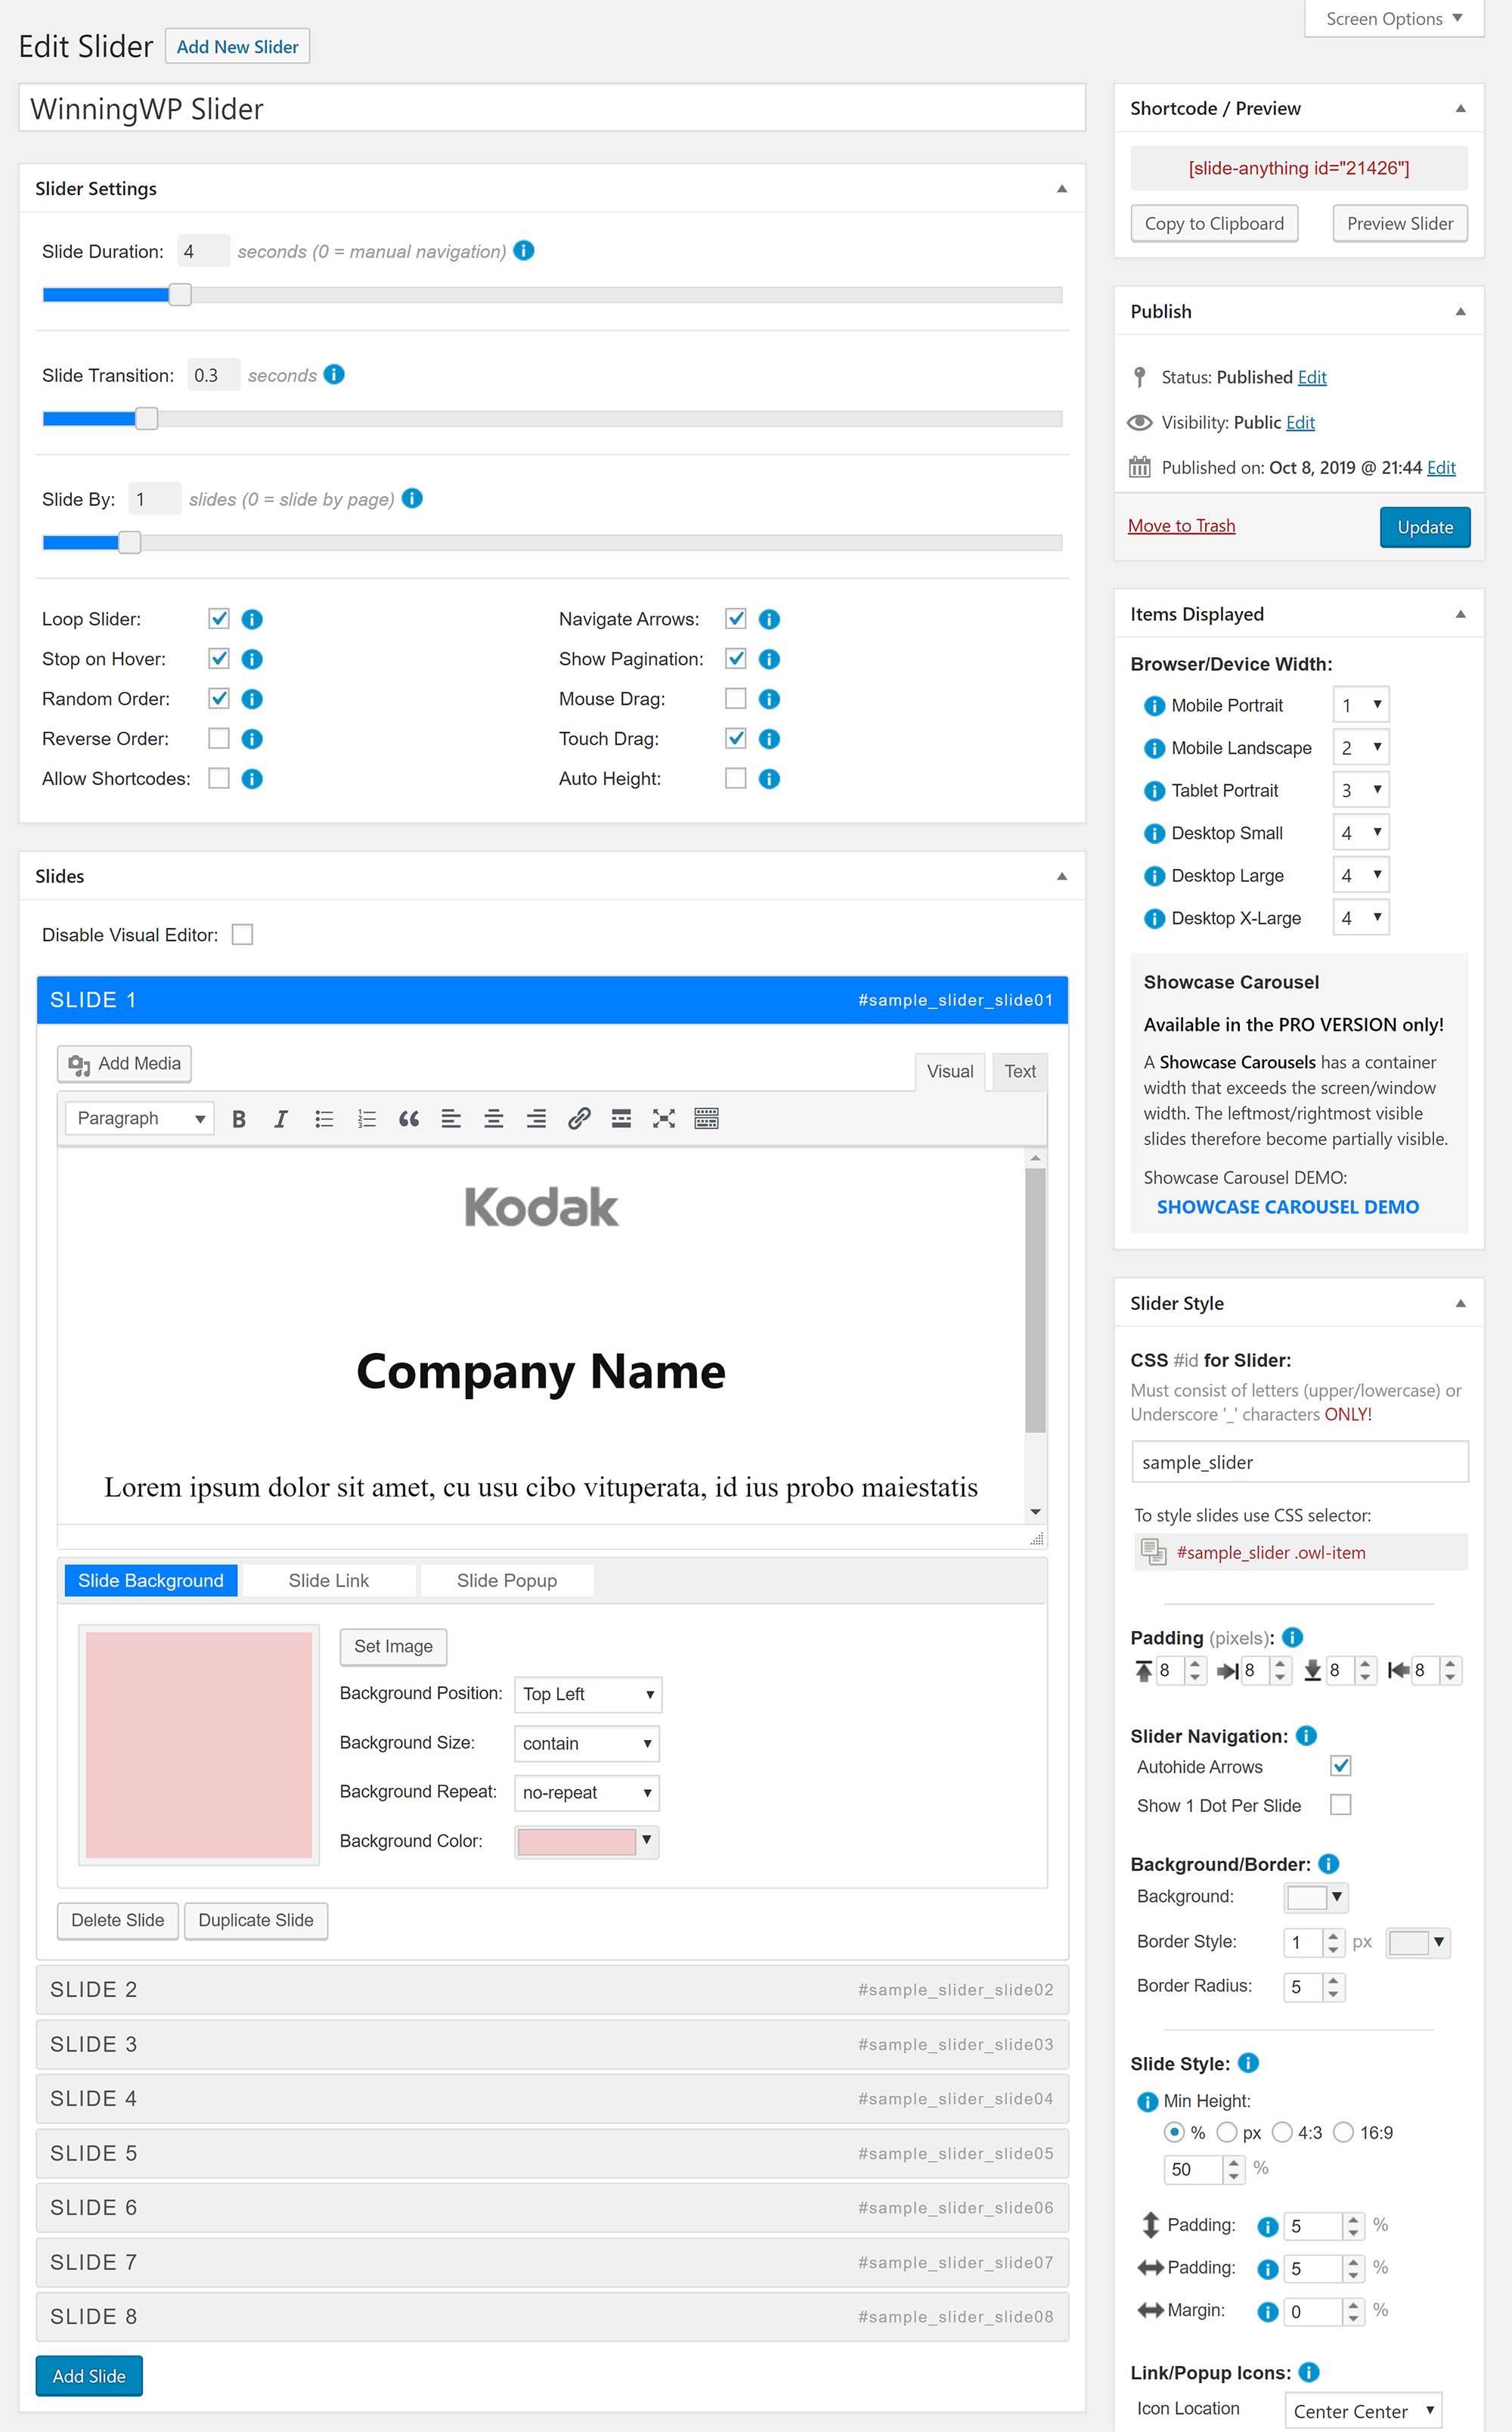Screen dimensions: 1512x2432
Task: Open SHOWCASE CAROUSEL DEMO link
Action: pyautogui.click(x=1288, y=1207)
